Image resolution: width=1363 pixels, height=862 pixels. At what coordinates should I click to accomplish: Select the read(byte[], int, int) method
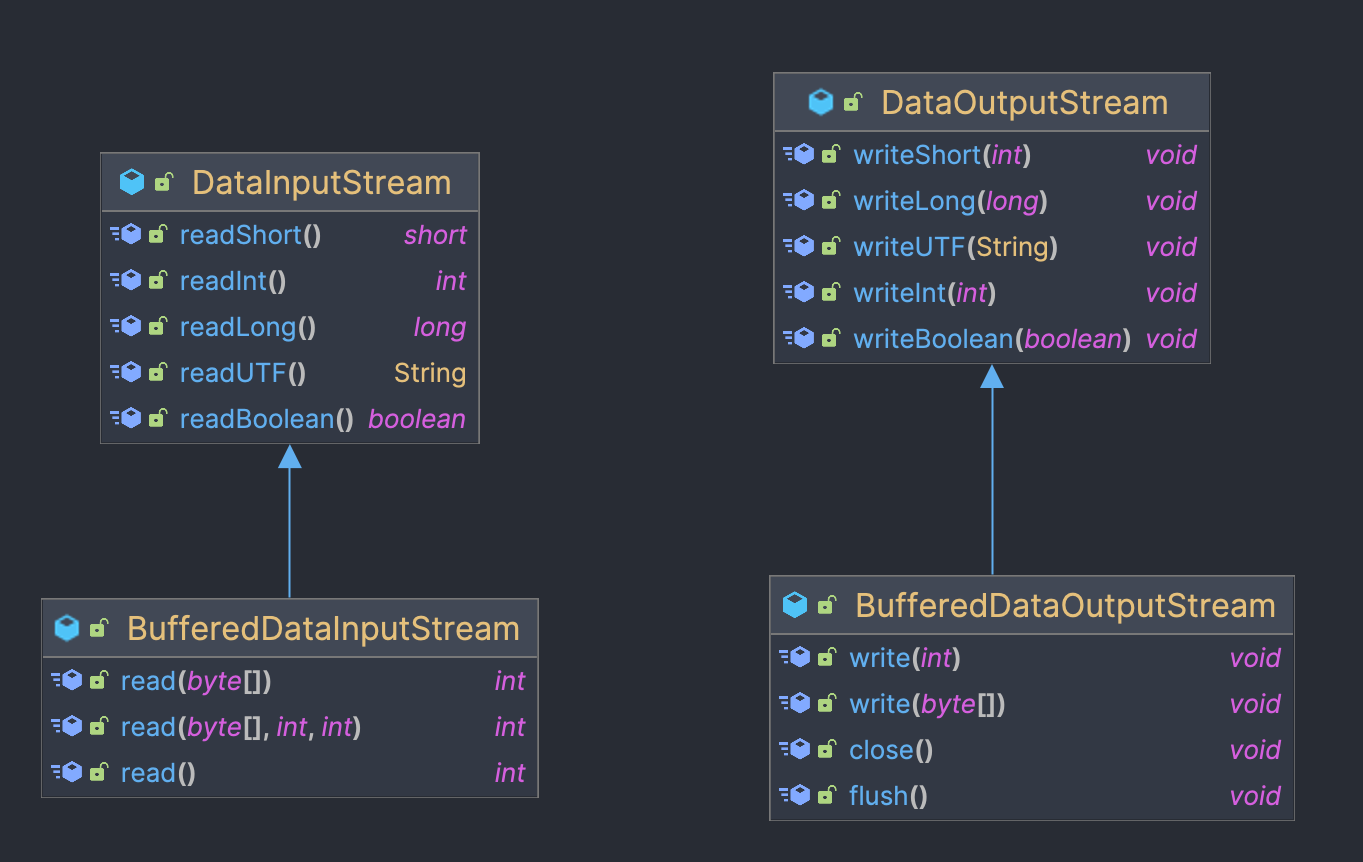click(x=241, y=727)
